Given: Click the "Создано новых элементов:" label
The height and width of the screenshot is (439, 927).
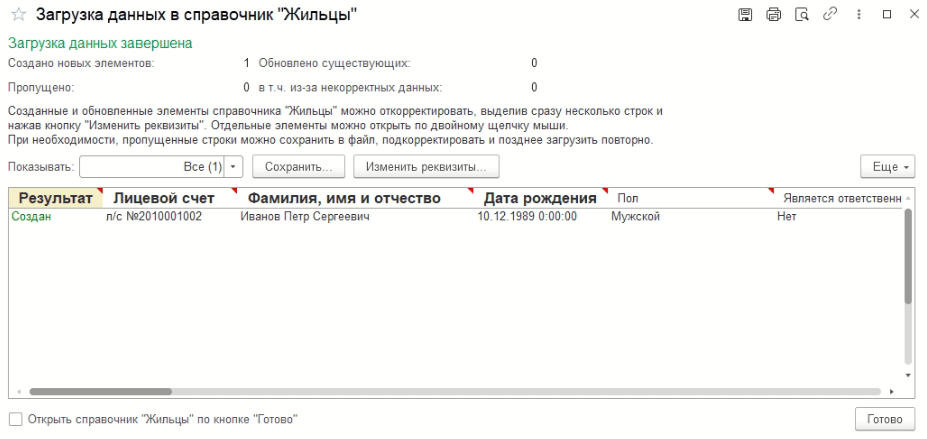Looking at the screenshot, I should (x=81, y=63).
